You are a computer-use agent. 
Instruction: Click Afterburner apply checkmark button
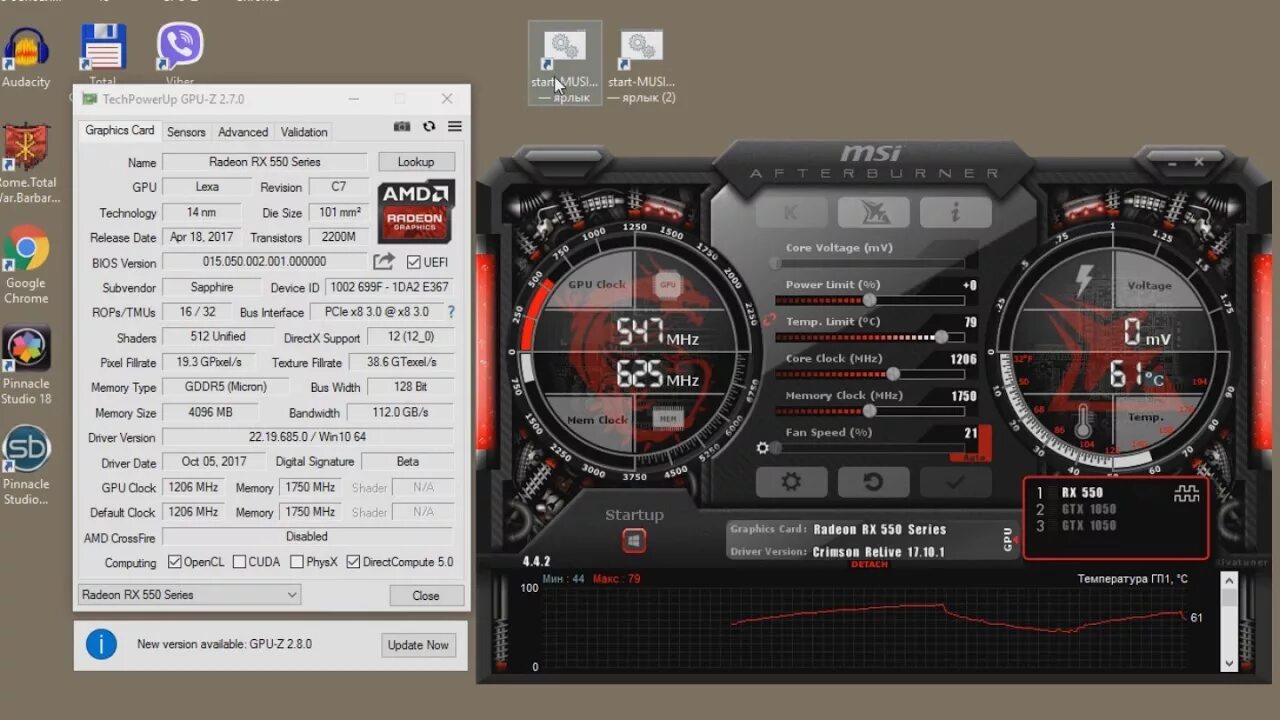tap(955, 482)
